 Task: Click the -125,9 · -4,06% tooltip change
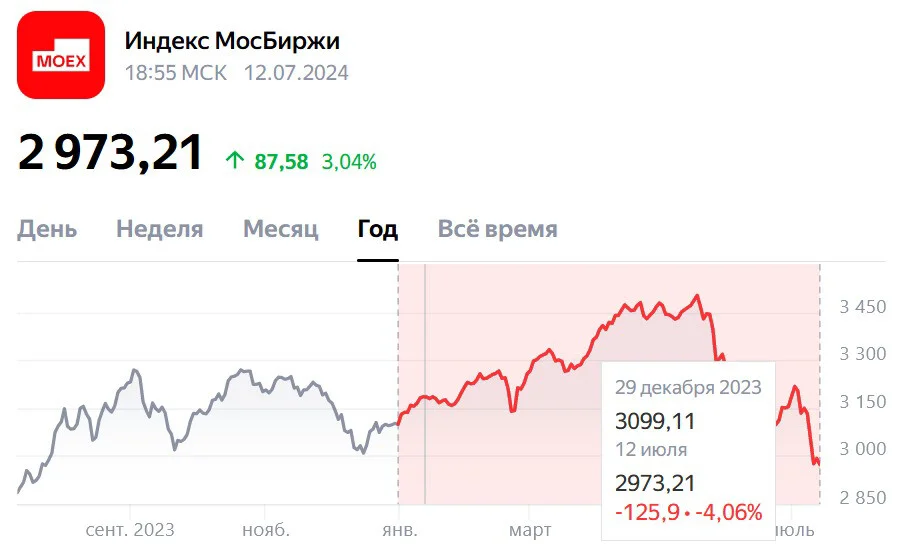[688, 512]
